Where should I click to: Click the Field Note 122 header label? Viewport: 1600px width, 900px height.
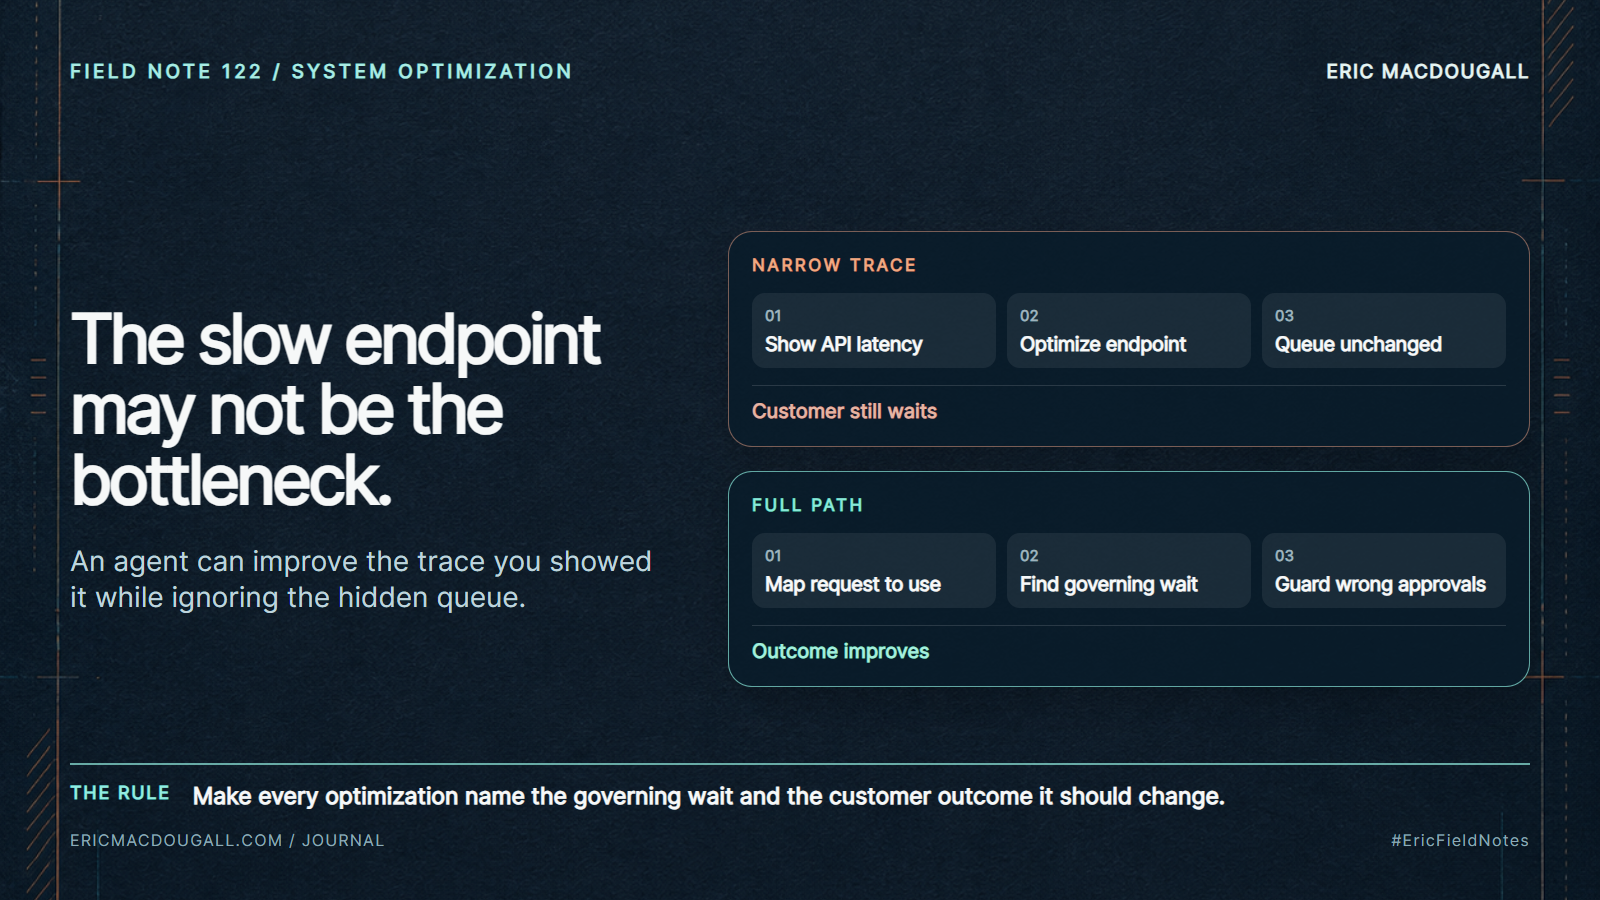click(x=321, y=72)
